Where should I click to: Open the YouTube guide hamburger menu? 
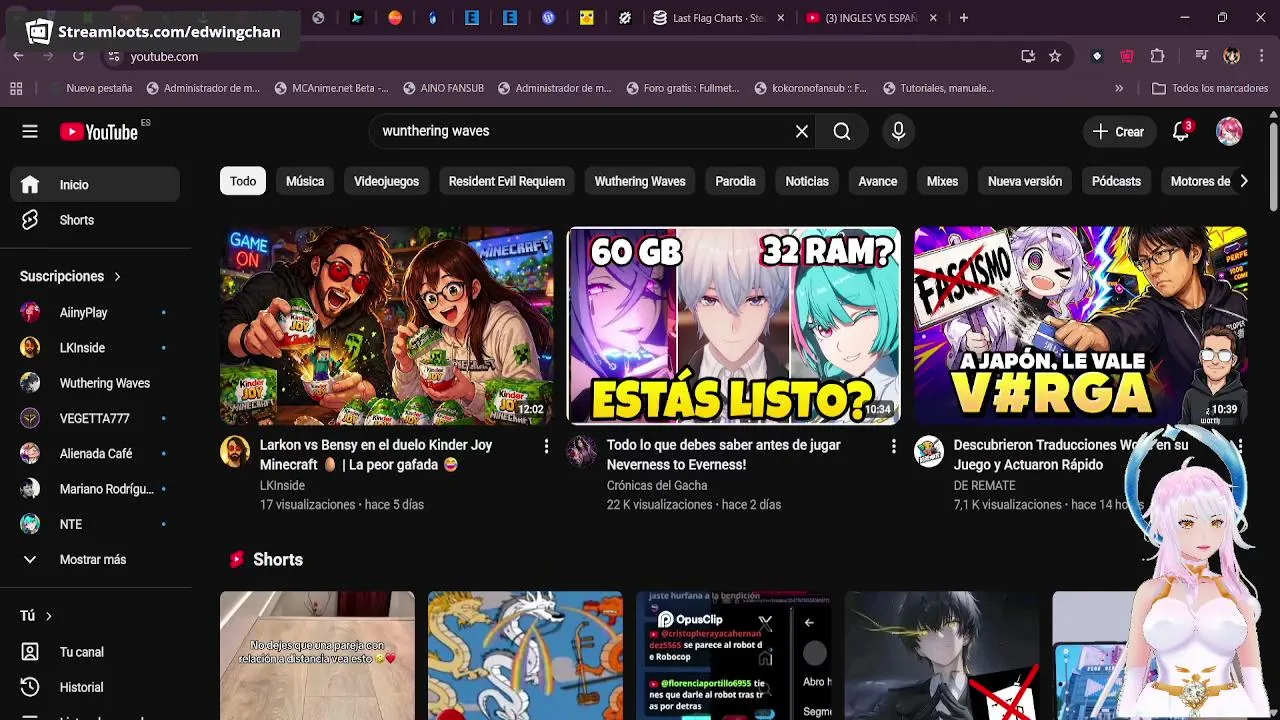(x=30, y=131)
